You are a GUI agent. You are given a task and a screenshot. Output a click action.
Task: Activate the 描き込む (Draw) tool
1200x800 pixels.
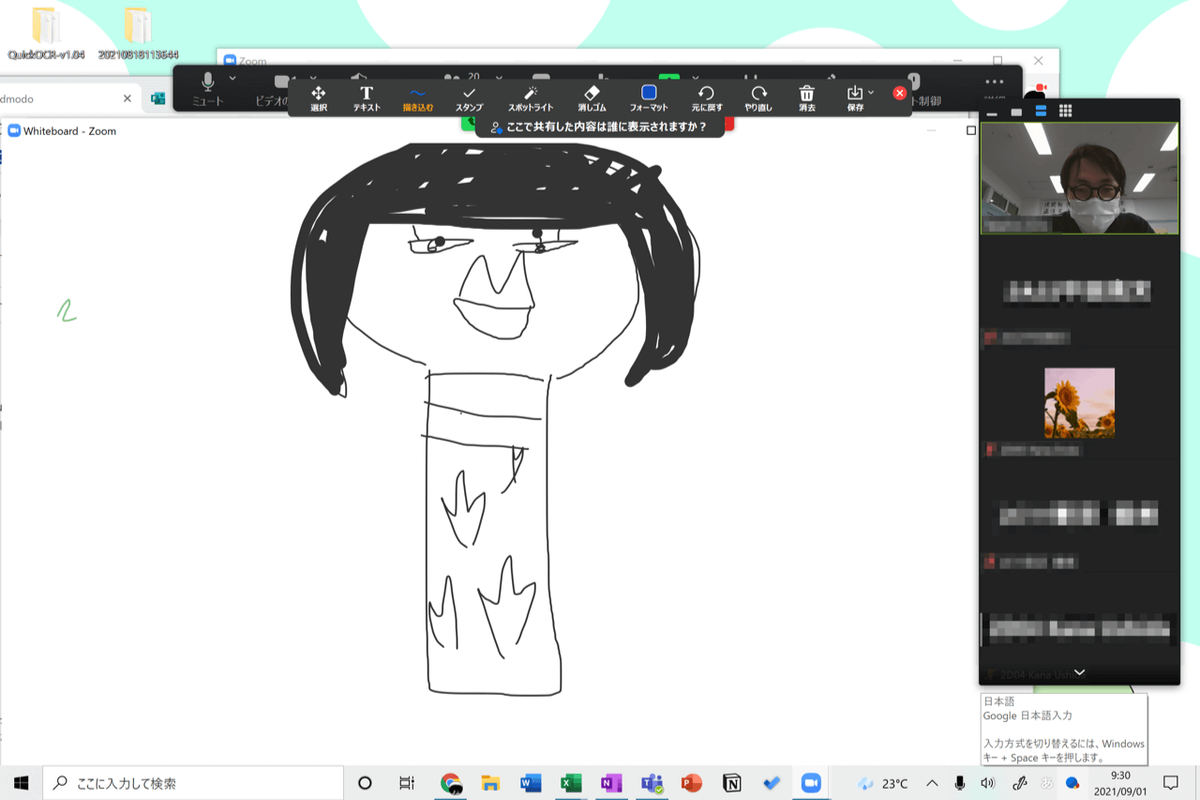418,98
